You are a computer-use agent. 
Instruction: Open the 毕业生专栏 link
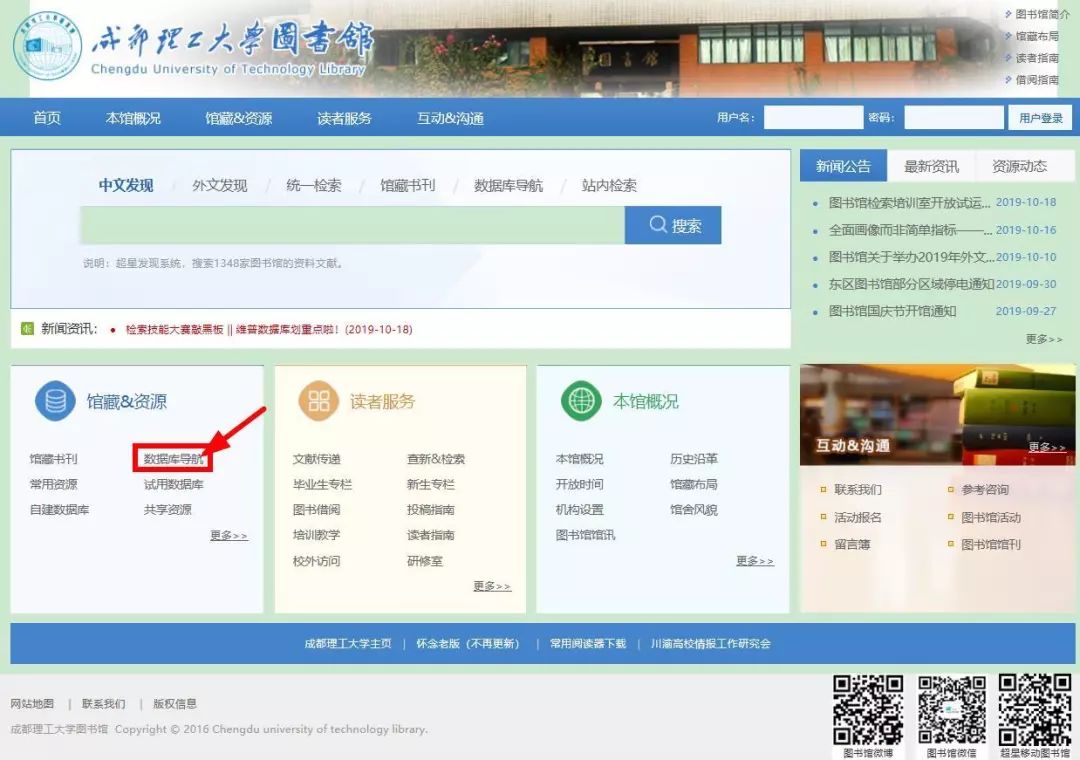pyautogui.click(x=322, y=484)
